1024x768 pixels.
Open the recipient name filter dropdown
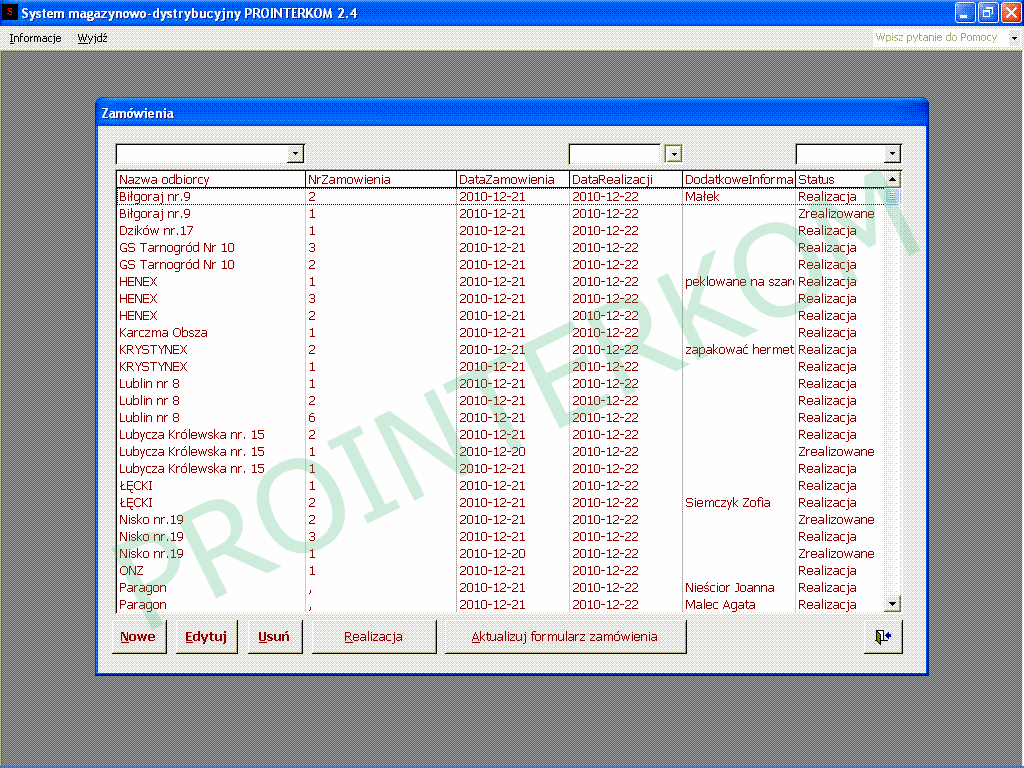point(295,154)
